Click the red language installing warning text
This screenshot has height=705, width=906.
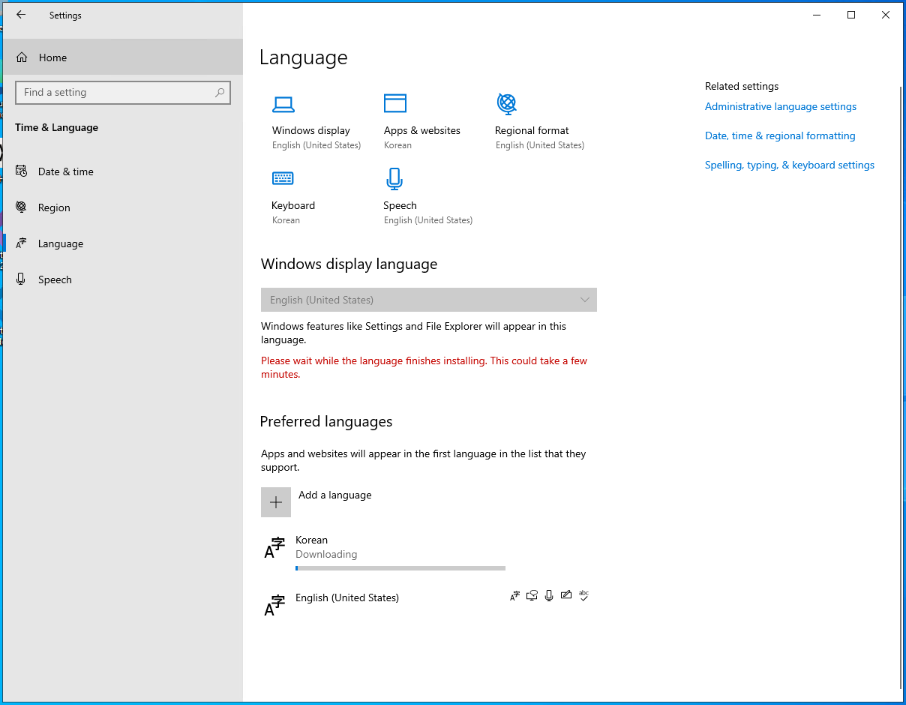coord(424,368)
